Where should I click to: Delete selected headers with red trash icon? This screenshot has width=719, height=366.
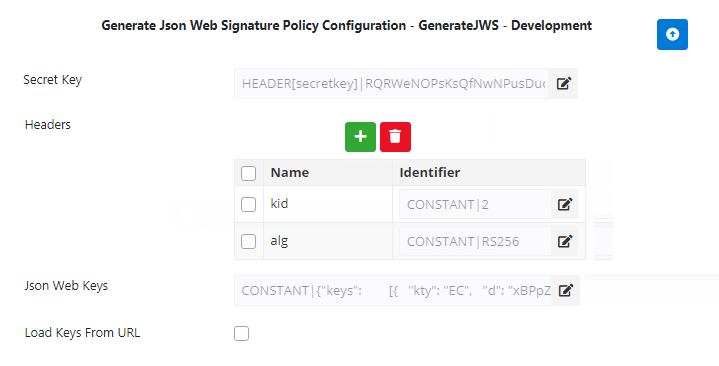(x=395, y=137)
